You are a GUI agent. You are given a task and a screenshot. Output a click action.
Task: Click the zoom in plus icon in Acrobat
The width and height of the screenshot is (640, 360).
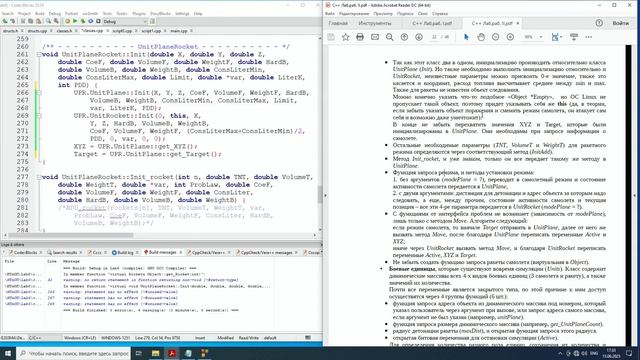click(x=510, y=37)
